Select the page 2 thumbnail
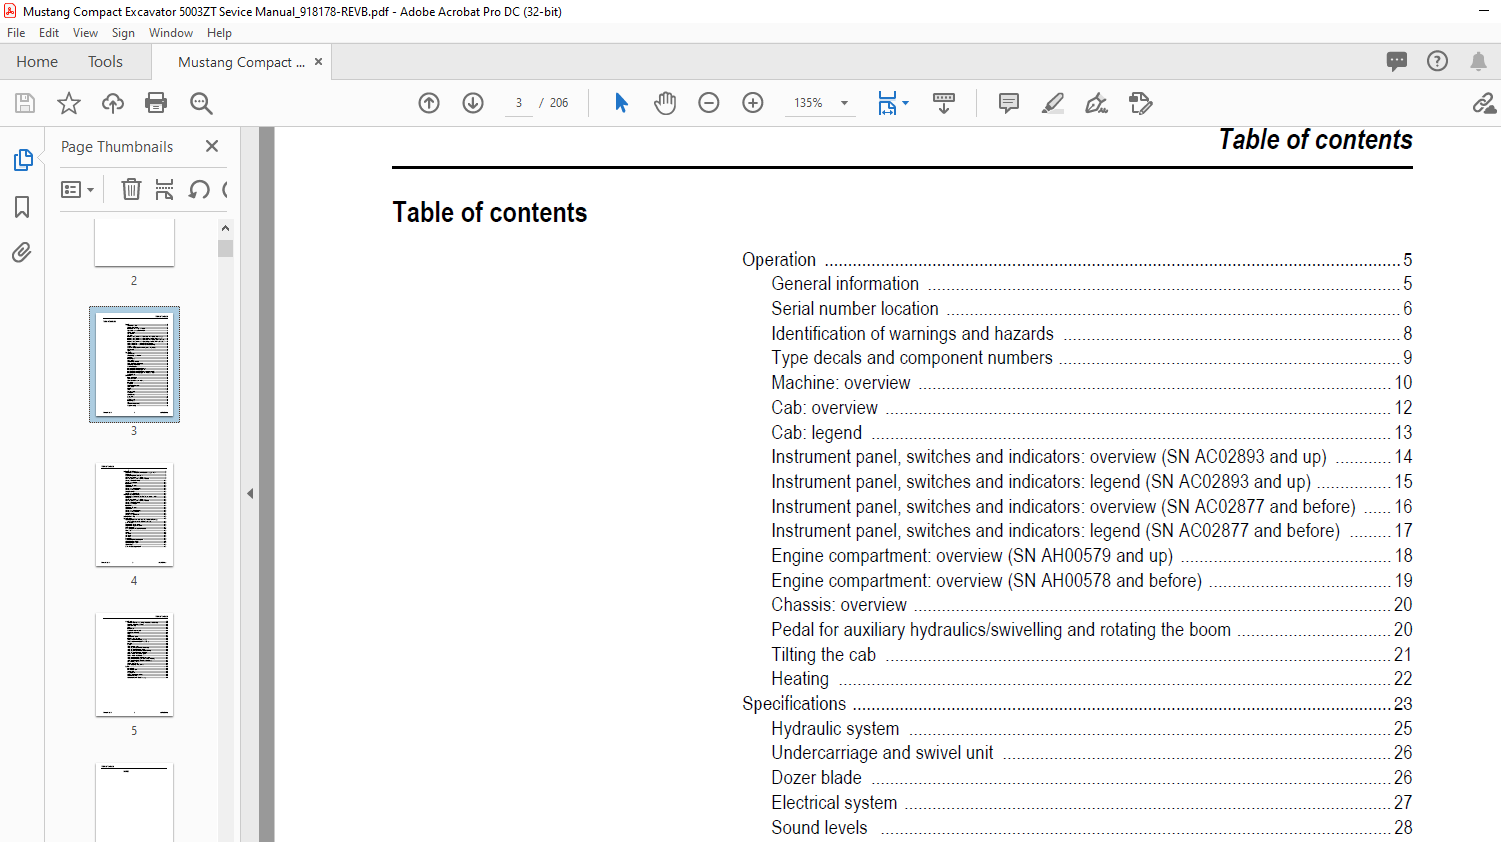The width and height of the screenshot is (1501, 842). [134, 243]
